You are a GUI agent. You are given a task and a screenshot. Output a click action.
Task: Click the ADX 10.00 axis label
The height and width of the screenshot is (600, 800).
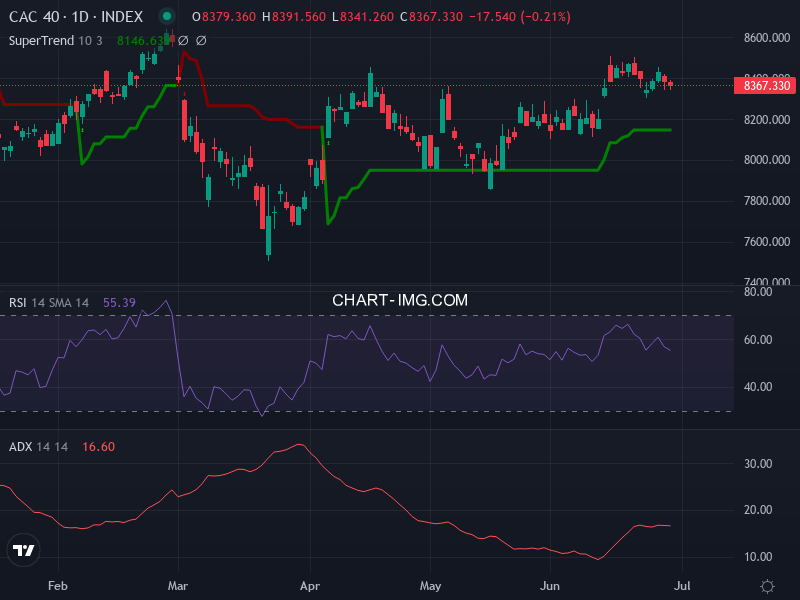[758, 557]
